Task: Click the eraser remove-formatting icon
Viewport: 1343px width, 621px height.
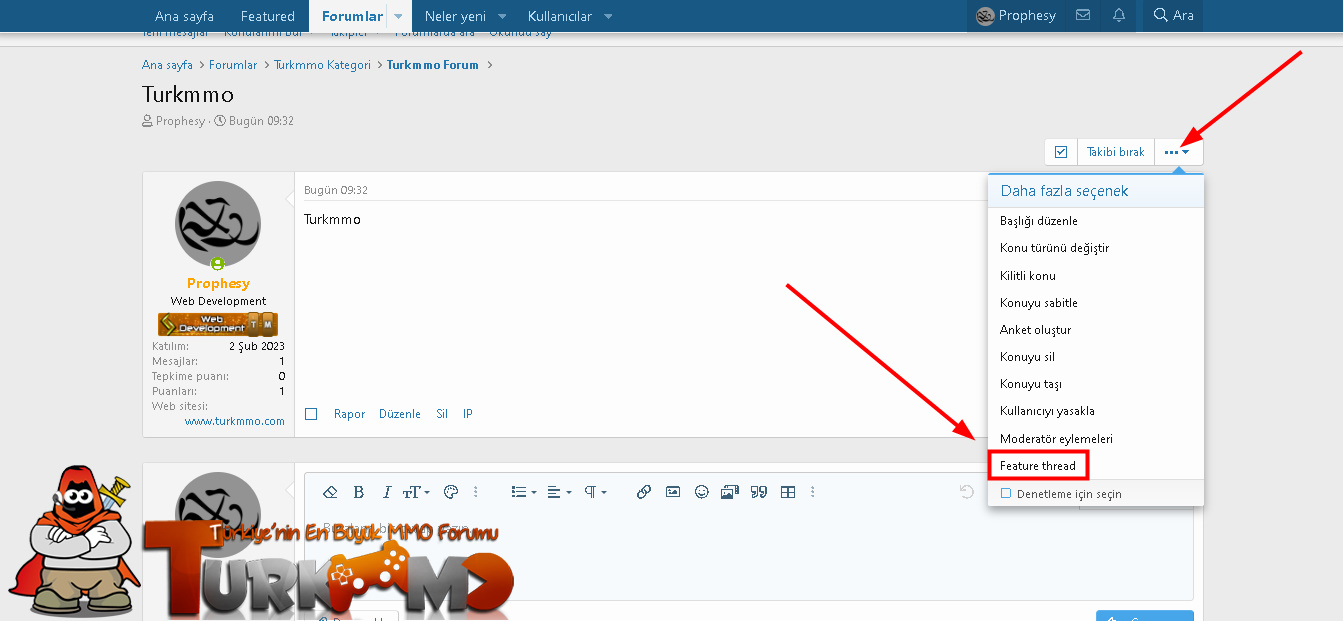Action: 330,492
